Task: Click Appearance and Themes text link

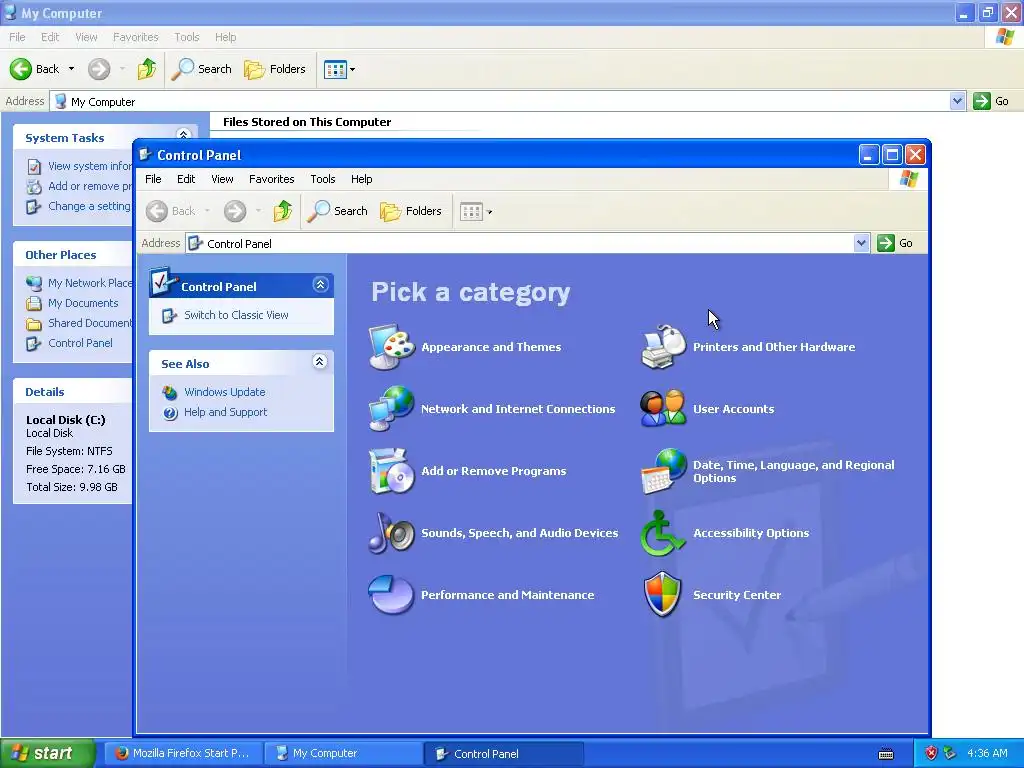Action: coord(491,347)
